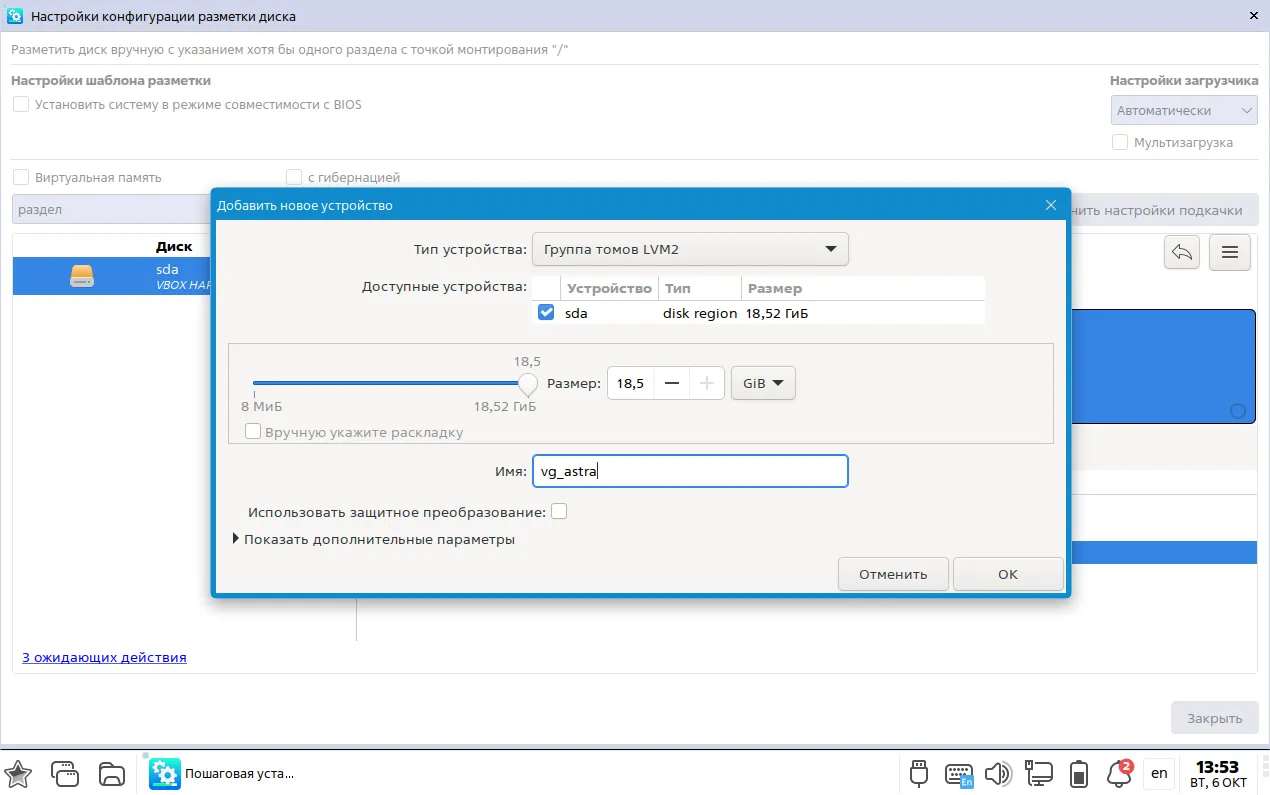The width and height of the screenshot is (1270, 795).
Task: Uncheck the sda device checkbox
Action: click(x=546, y=313)
